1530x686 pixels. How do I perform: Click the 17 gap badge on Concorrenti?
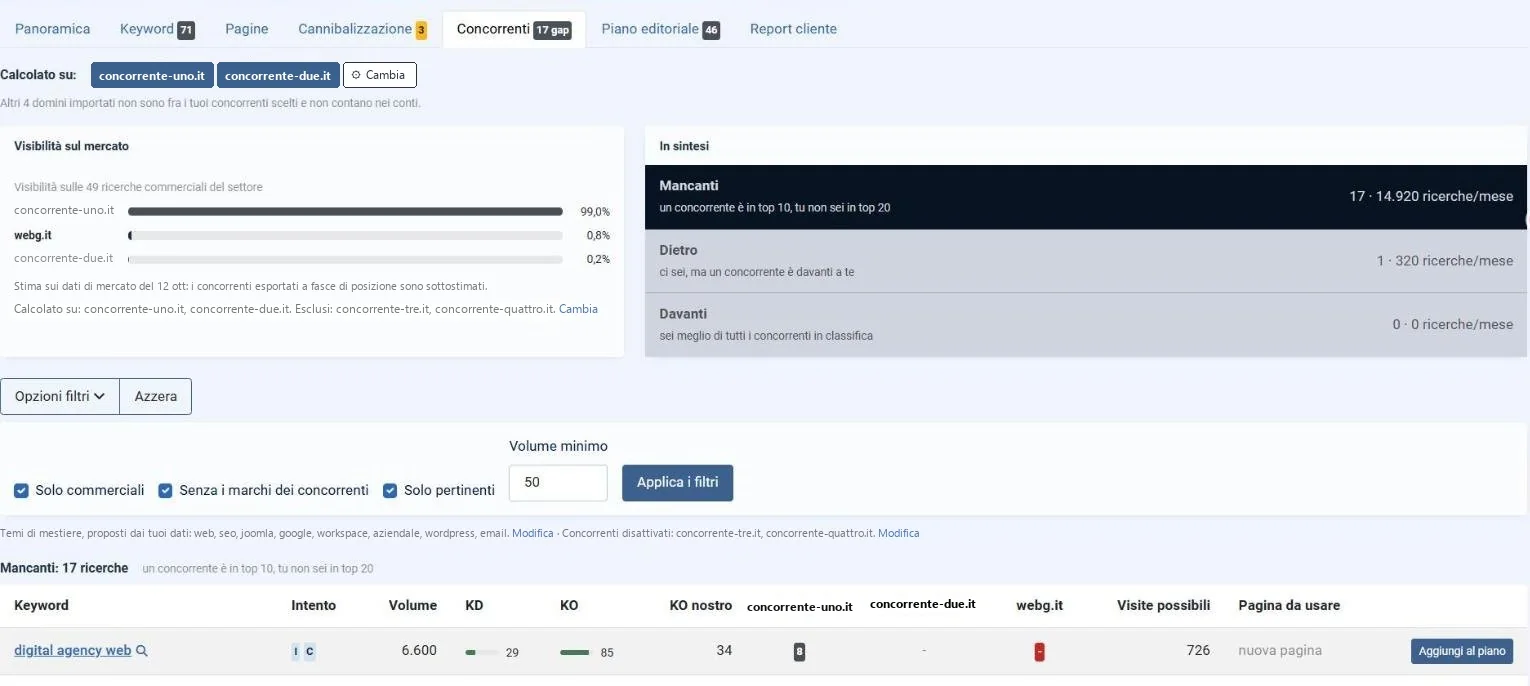click(553, 30)
